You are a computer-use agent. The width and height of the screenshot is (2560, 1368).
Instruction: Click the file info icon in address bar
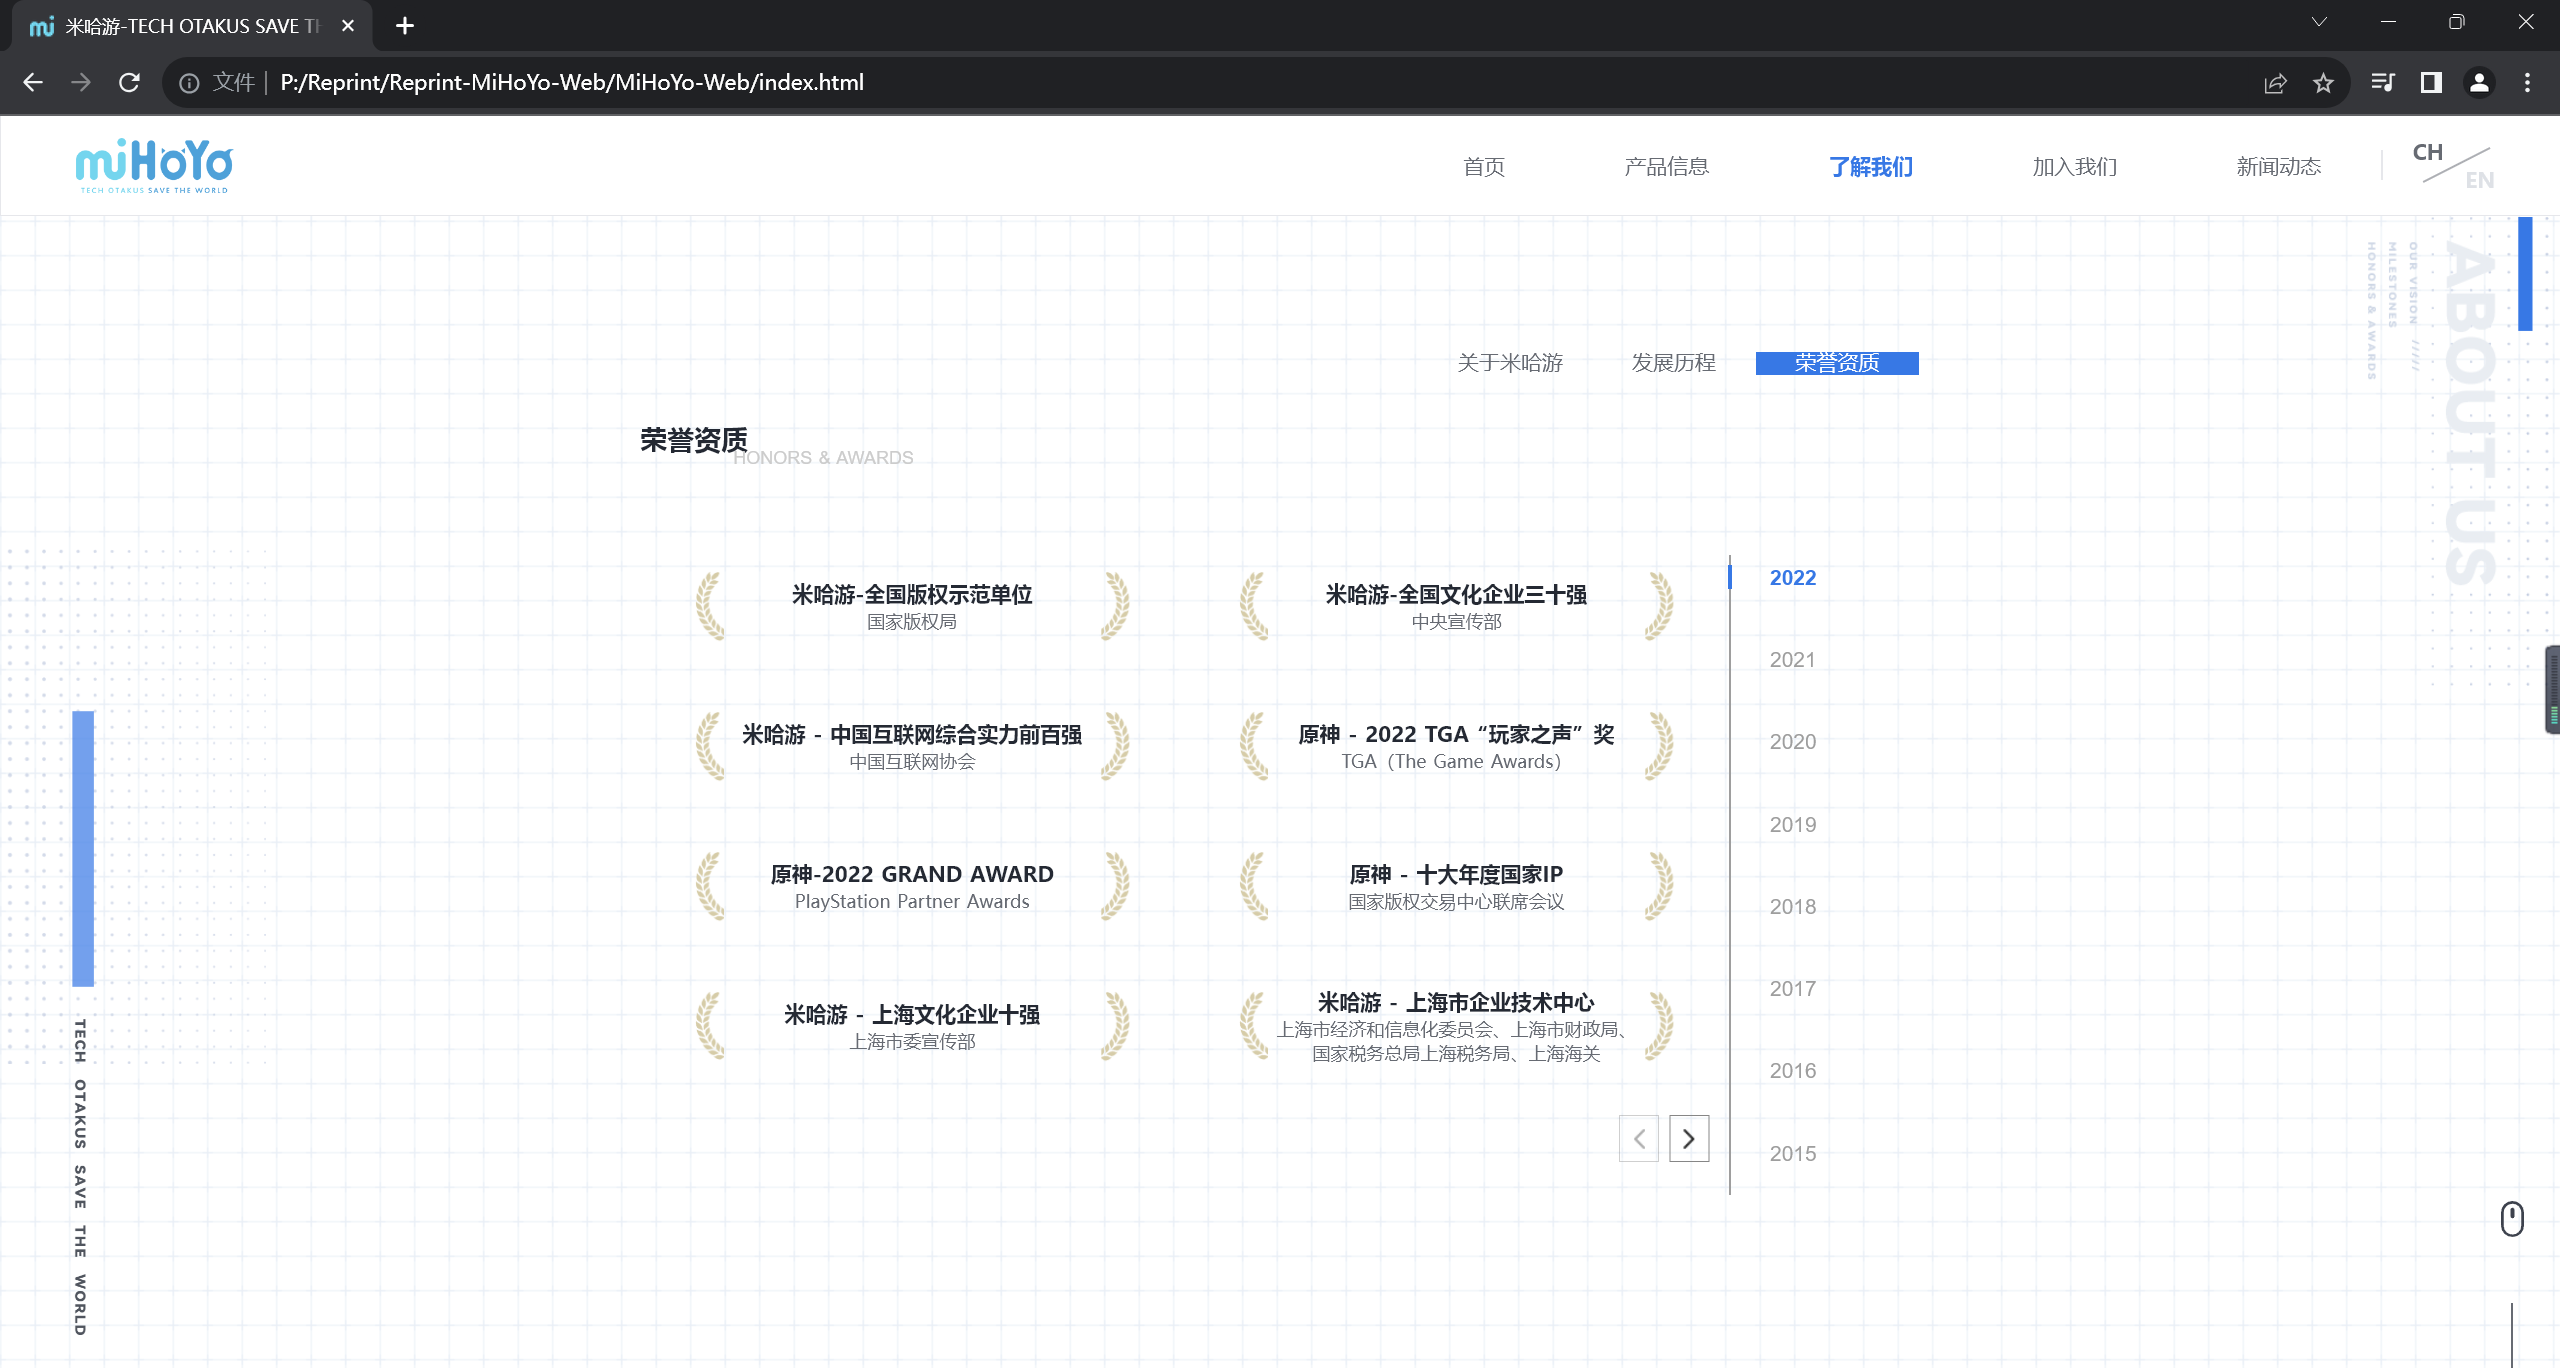pos(189,83)
